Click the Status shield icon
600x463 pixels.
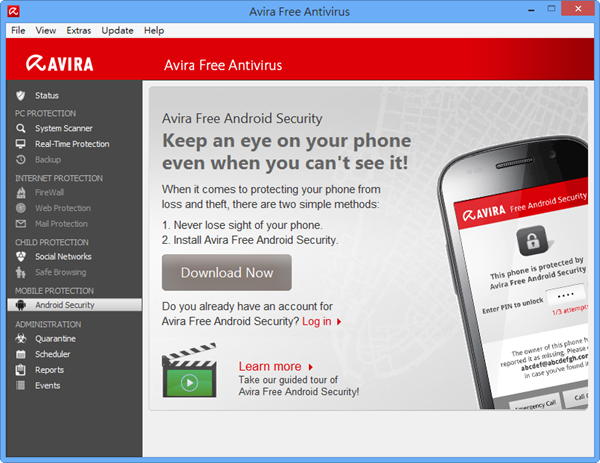pos(21,96)
